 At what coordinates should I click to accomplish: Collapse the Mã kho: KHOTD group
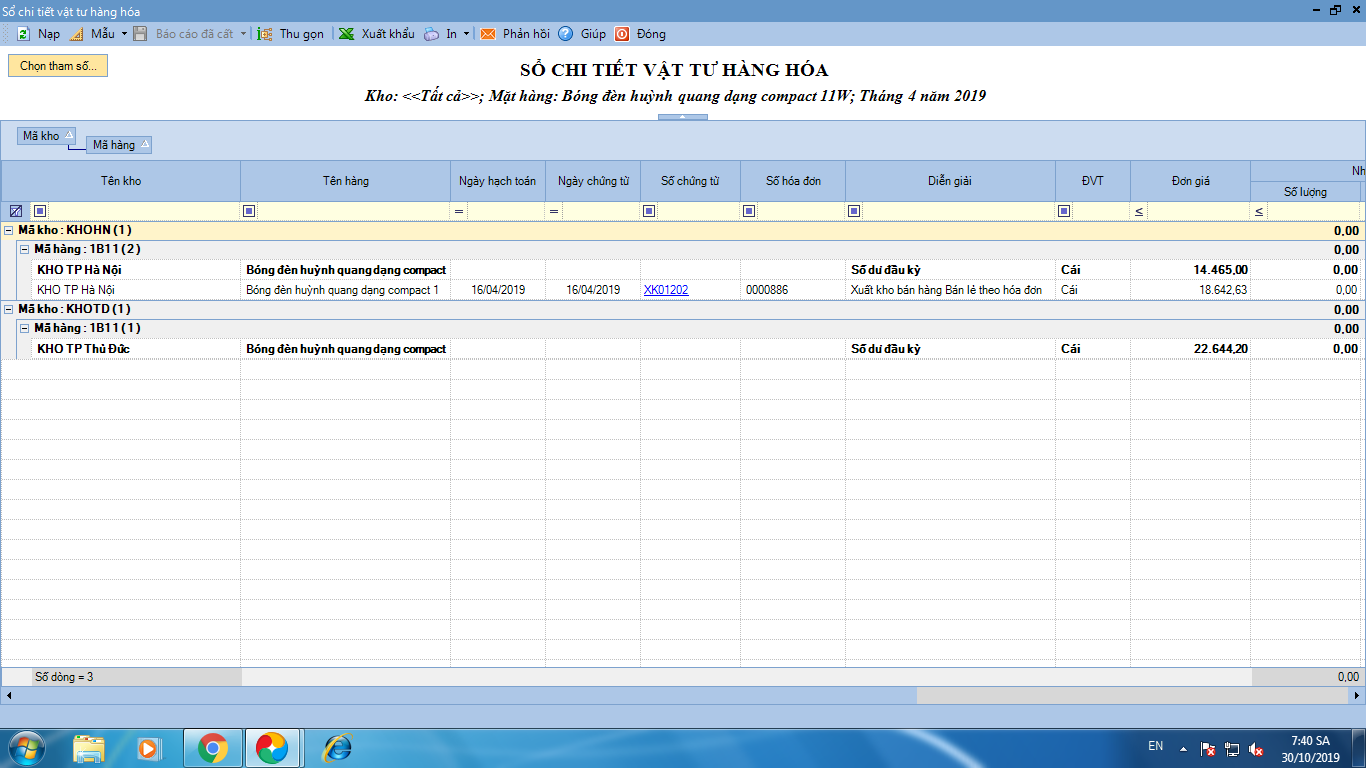(x=9, y=309)
